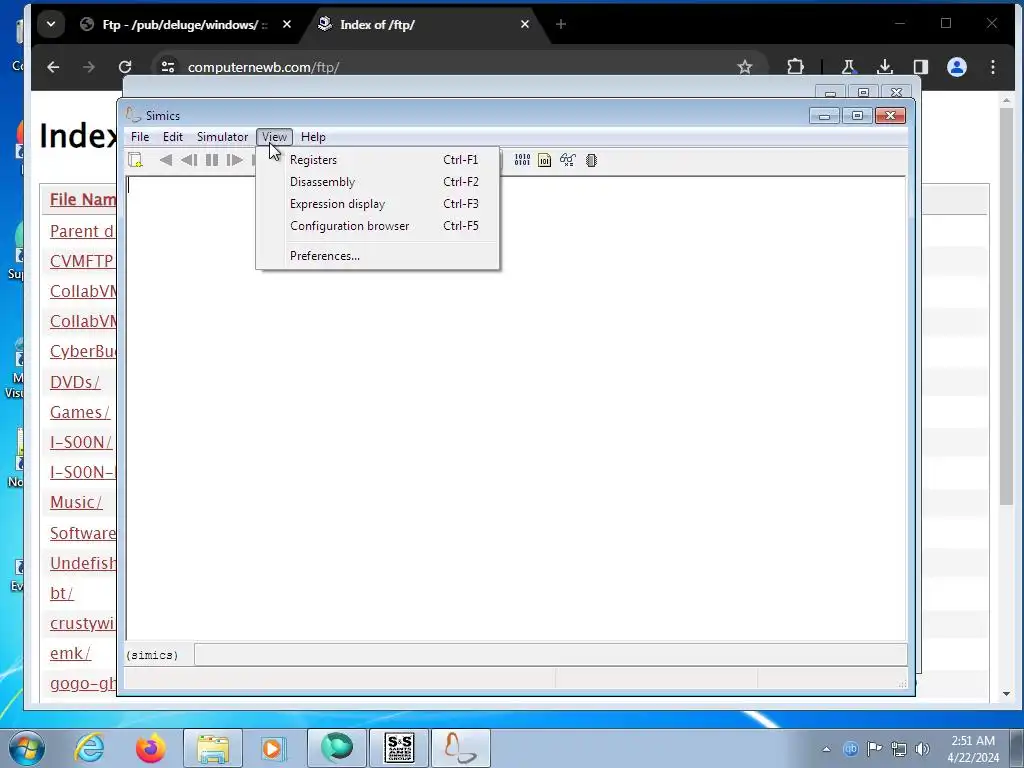The width and height of the screenshot is (1024, 768).
Task: Sort by the File Name column header link
Action: pyautogui.click(x=82, y=199)
